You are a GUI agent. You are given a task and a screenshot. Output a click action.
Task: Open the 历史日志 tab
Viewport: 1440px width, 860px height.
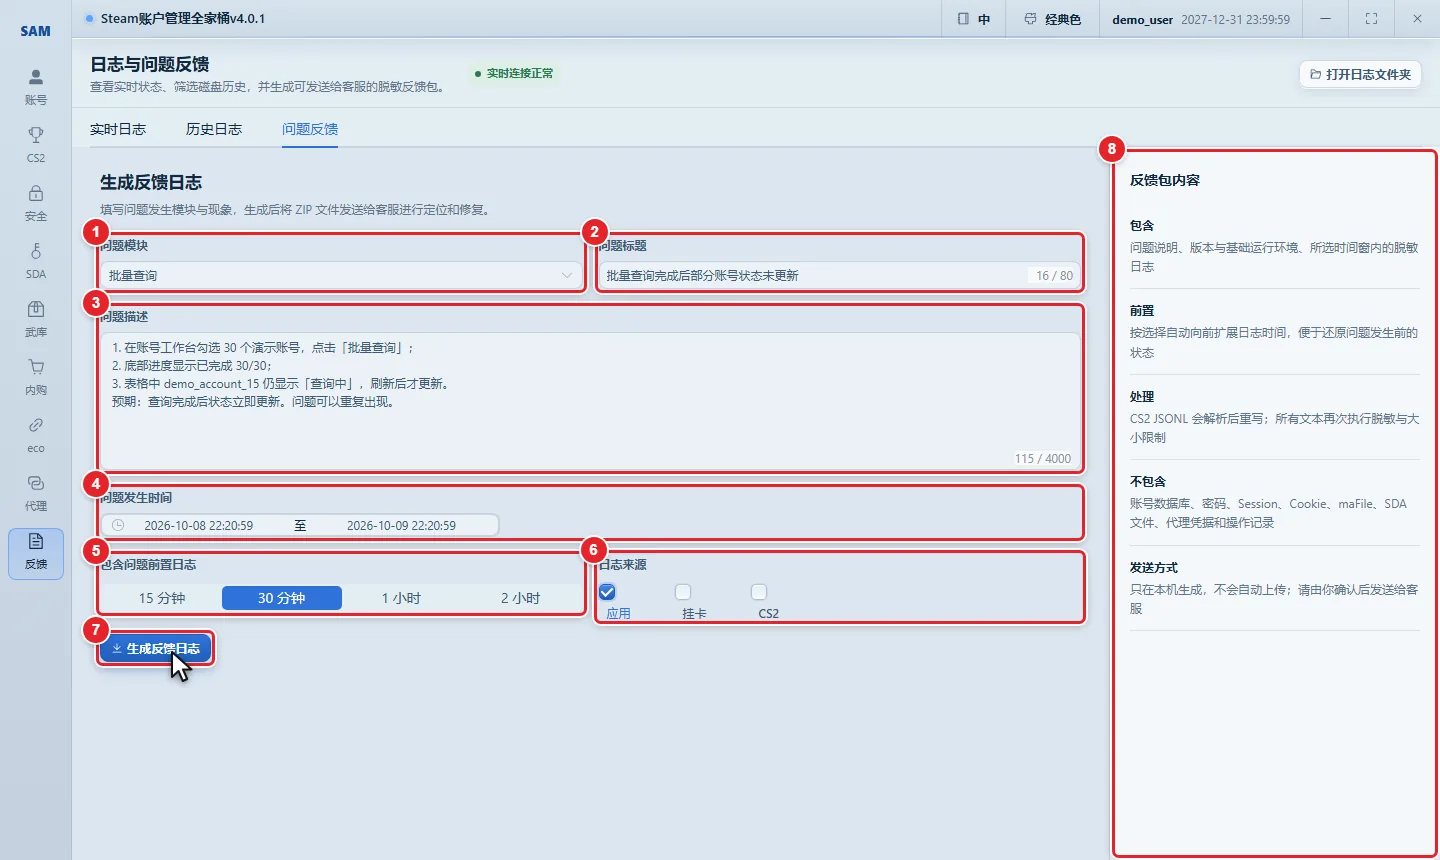214,129
